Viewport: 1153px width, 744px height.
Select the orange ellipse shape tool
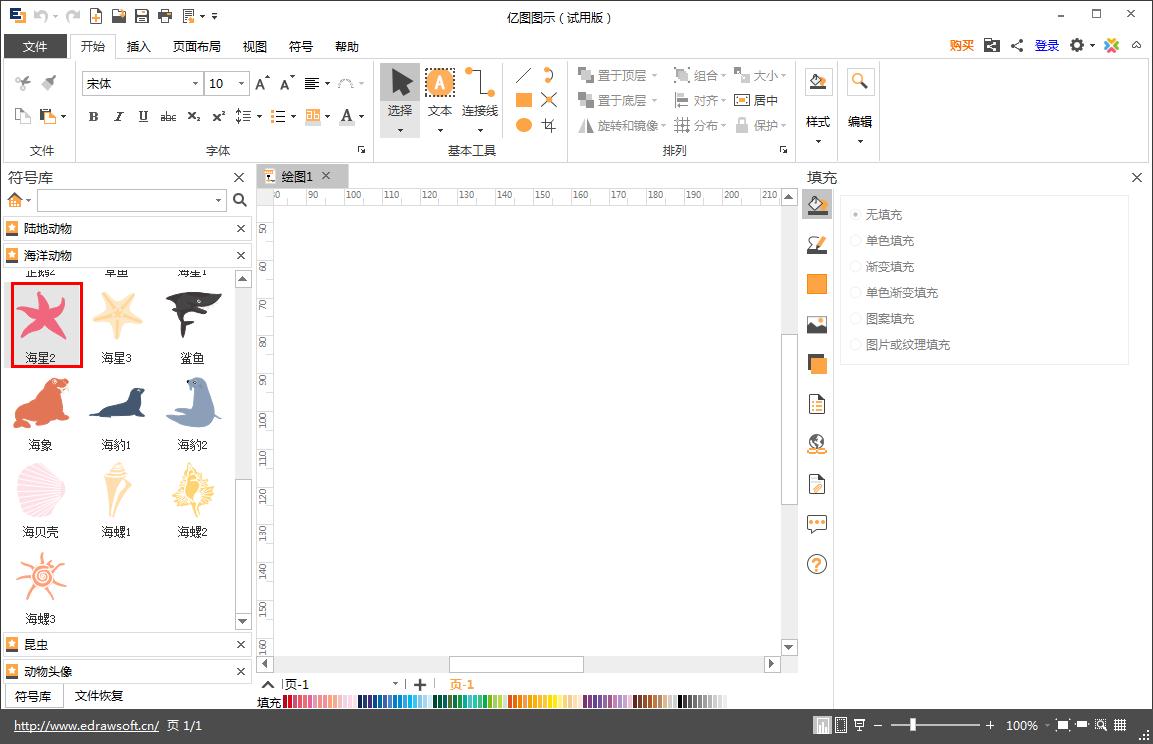tap(523, 125)
